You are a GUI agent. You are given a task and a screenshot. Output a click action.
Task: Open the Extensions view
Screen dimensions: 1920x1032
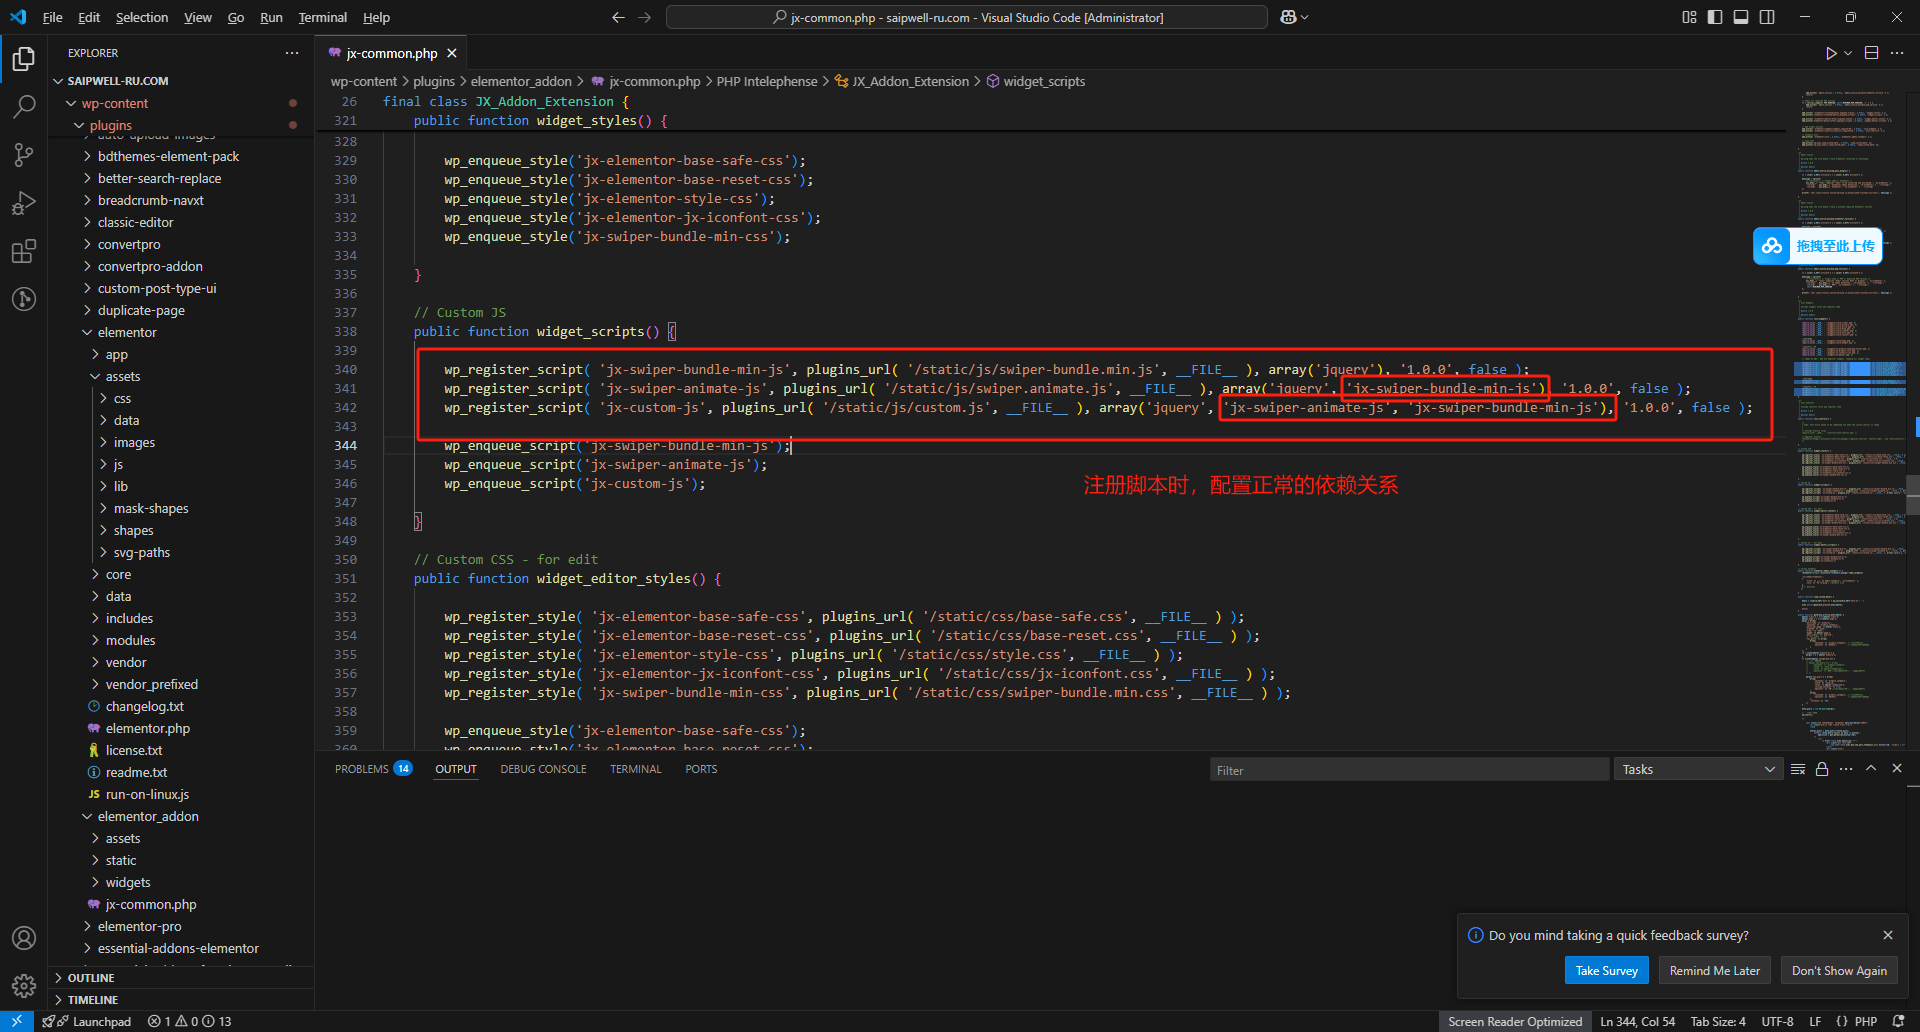point(24,251)
